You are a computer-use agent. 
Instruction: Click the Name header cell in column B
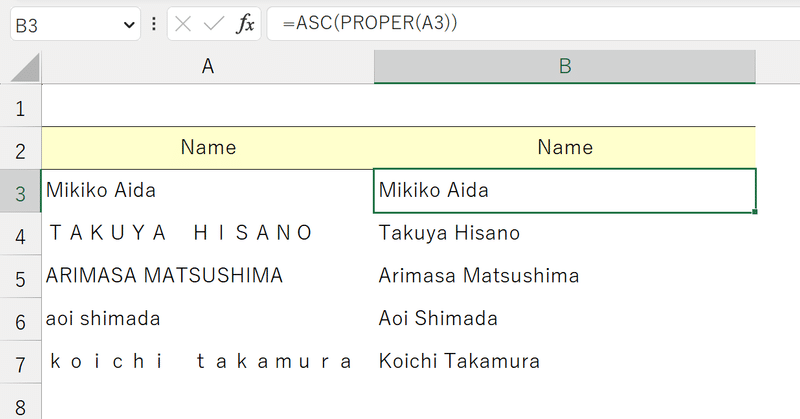coord(565,148)
